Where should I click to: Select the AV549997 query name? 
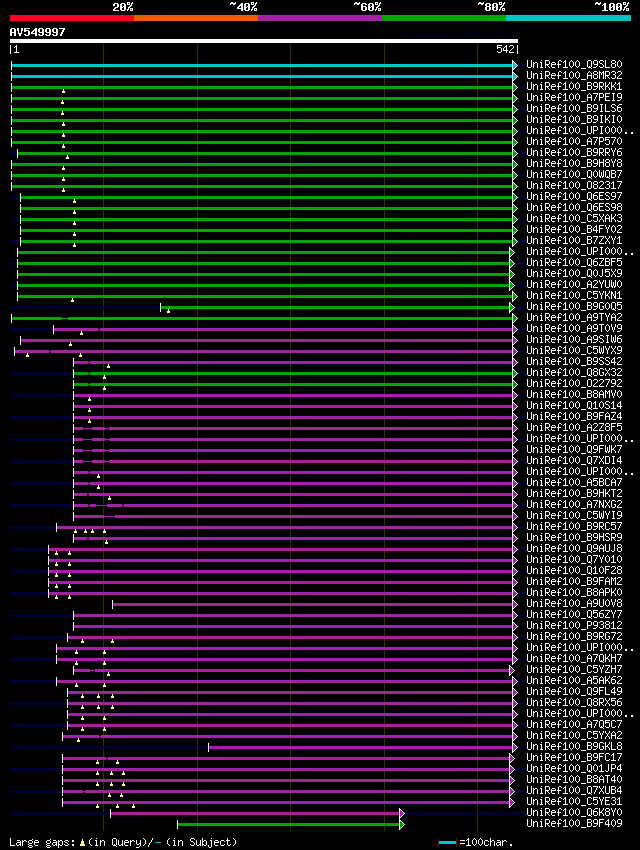[37, 32]
